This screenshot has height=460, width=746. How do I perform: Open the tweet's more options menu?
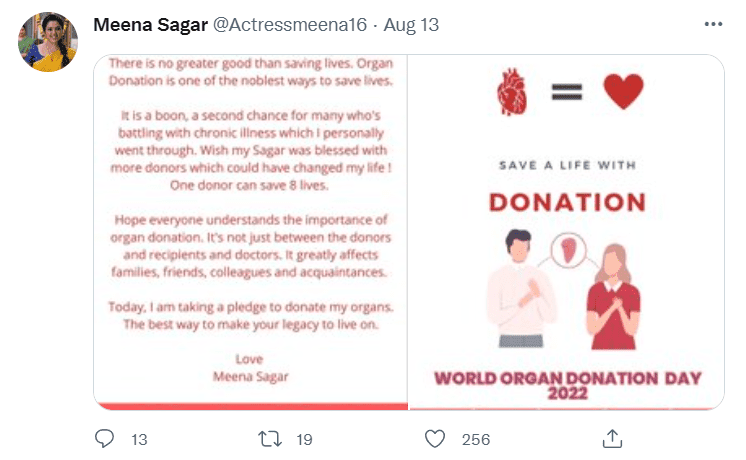[x=713, y=24]
